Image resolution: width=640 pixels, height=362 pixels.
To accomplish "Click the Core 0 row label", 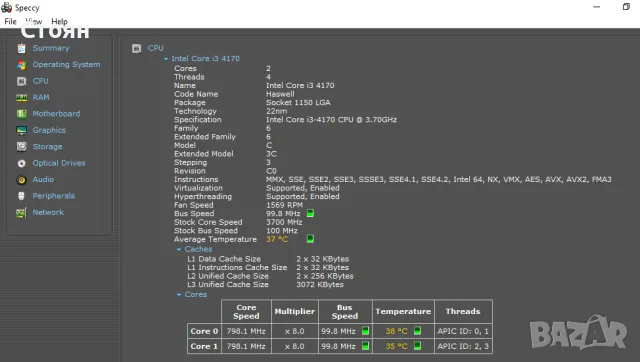I will [204, 331].
